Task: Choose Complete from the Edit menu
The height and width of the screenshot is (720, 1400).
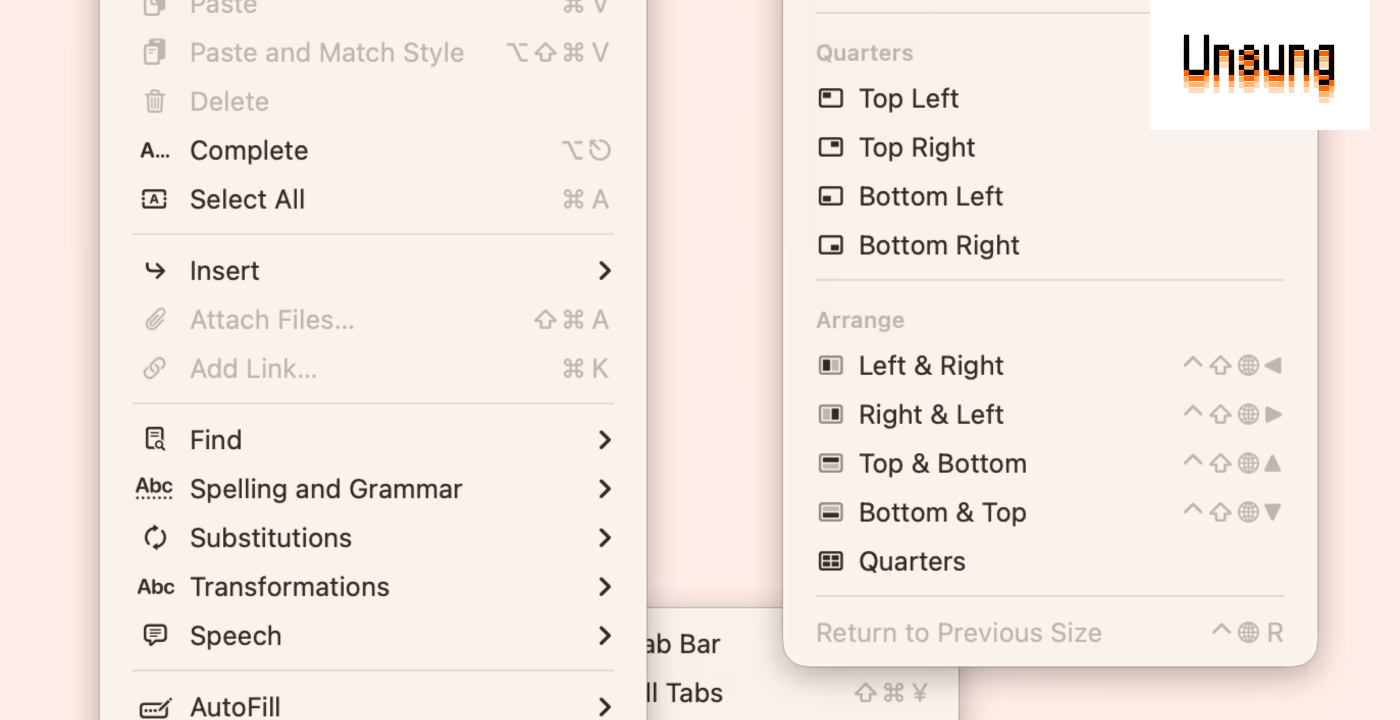Action: pos(249,151)
